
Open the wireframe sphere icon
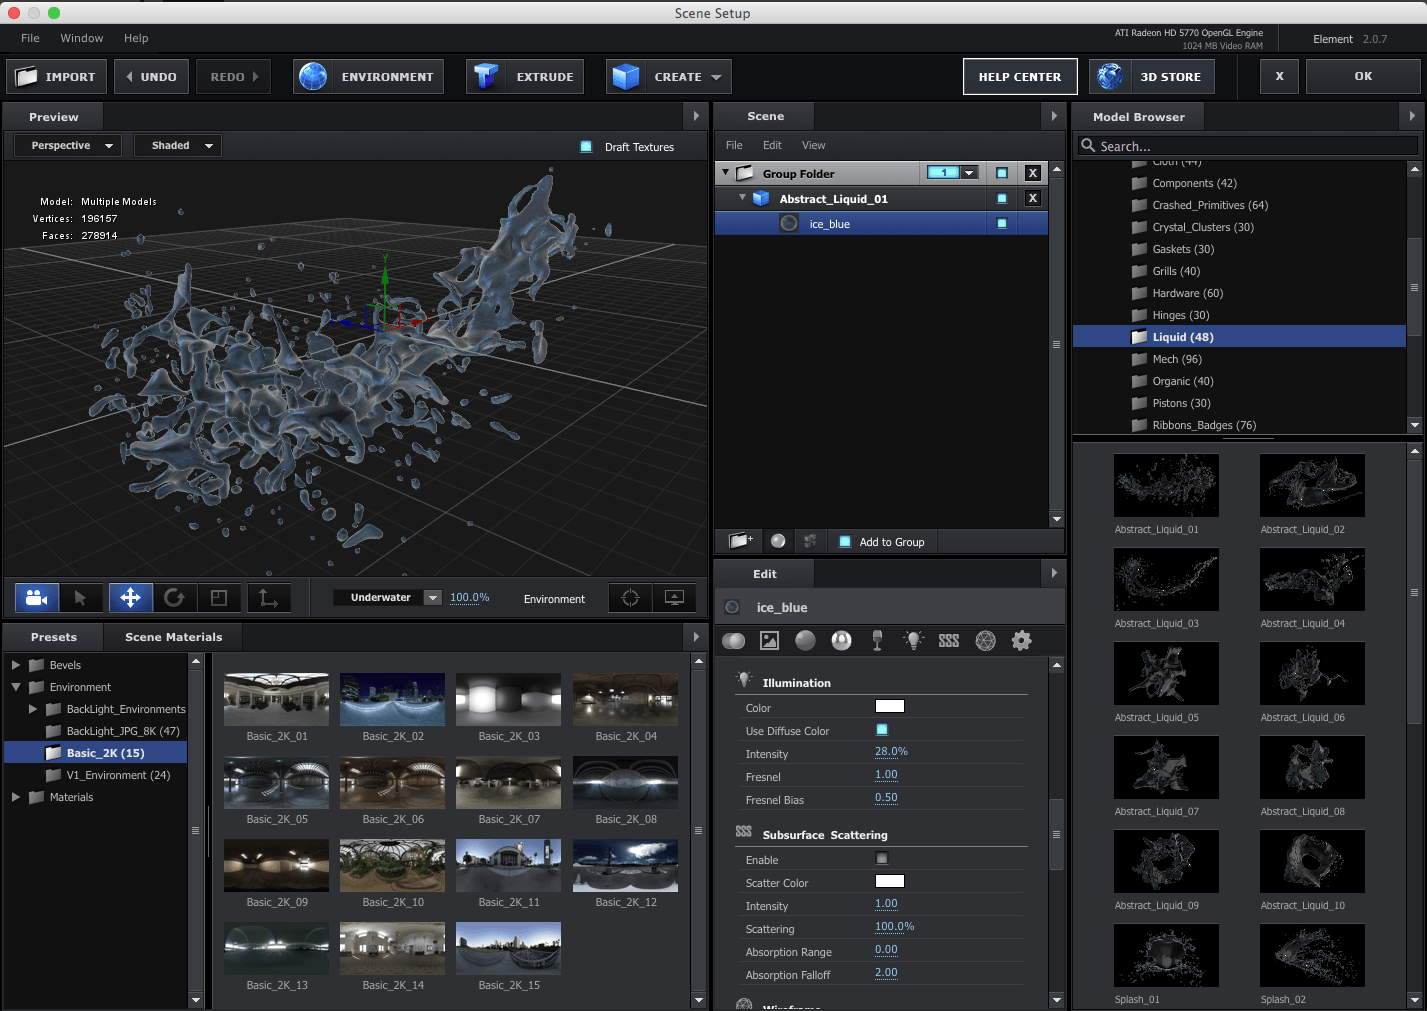[x=986, y=641]
